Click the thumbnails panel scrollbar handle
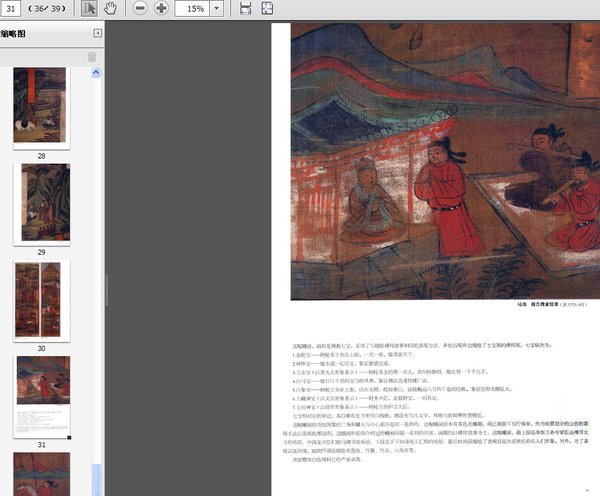The width and height of the screenshot is (600, 496). tap(96, 480)
